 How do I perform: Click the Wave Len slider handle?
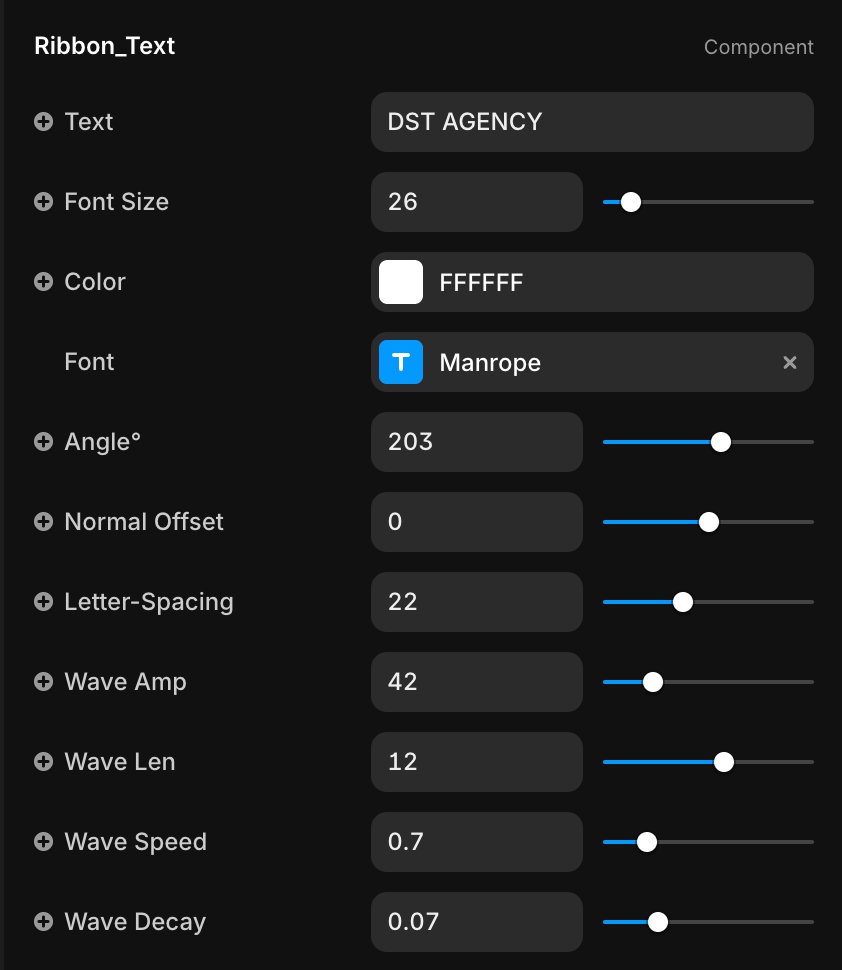(x=724, y=762)
